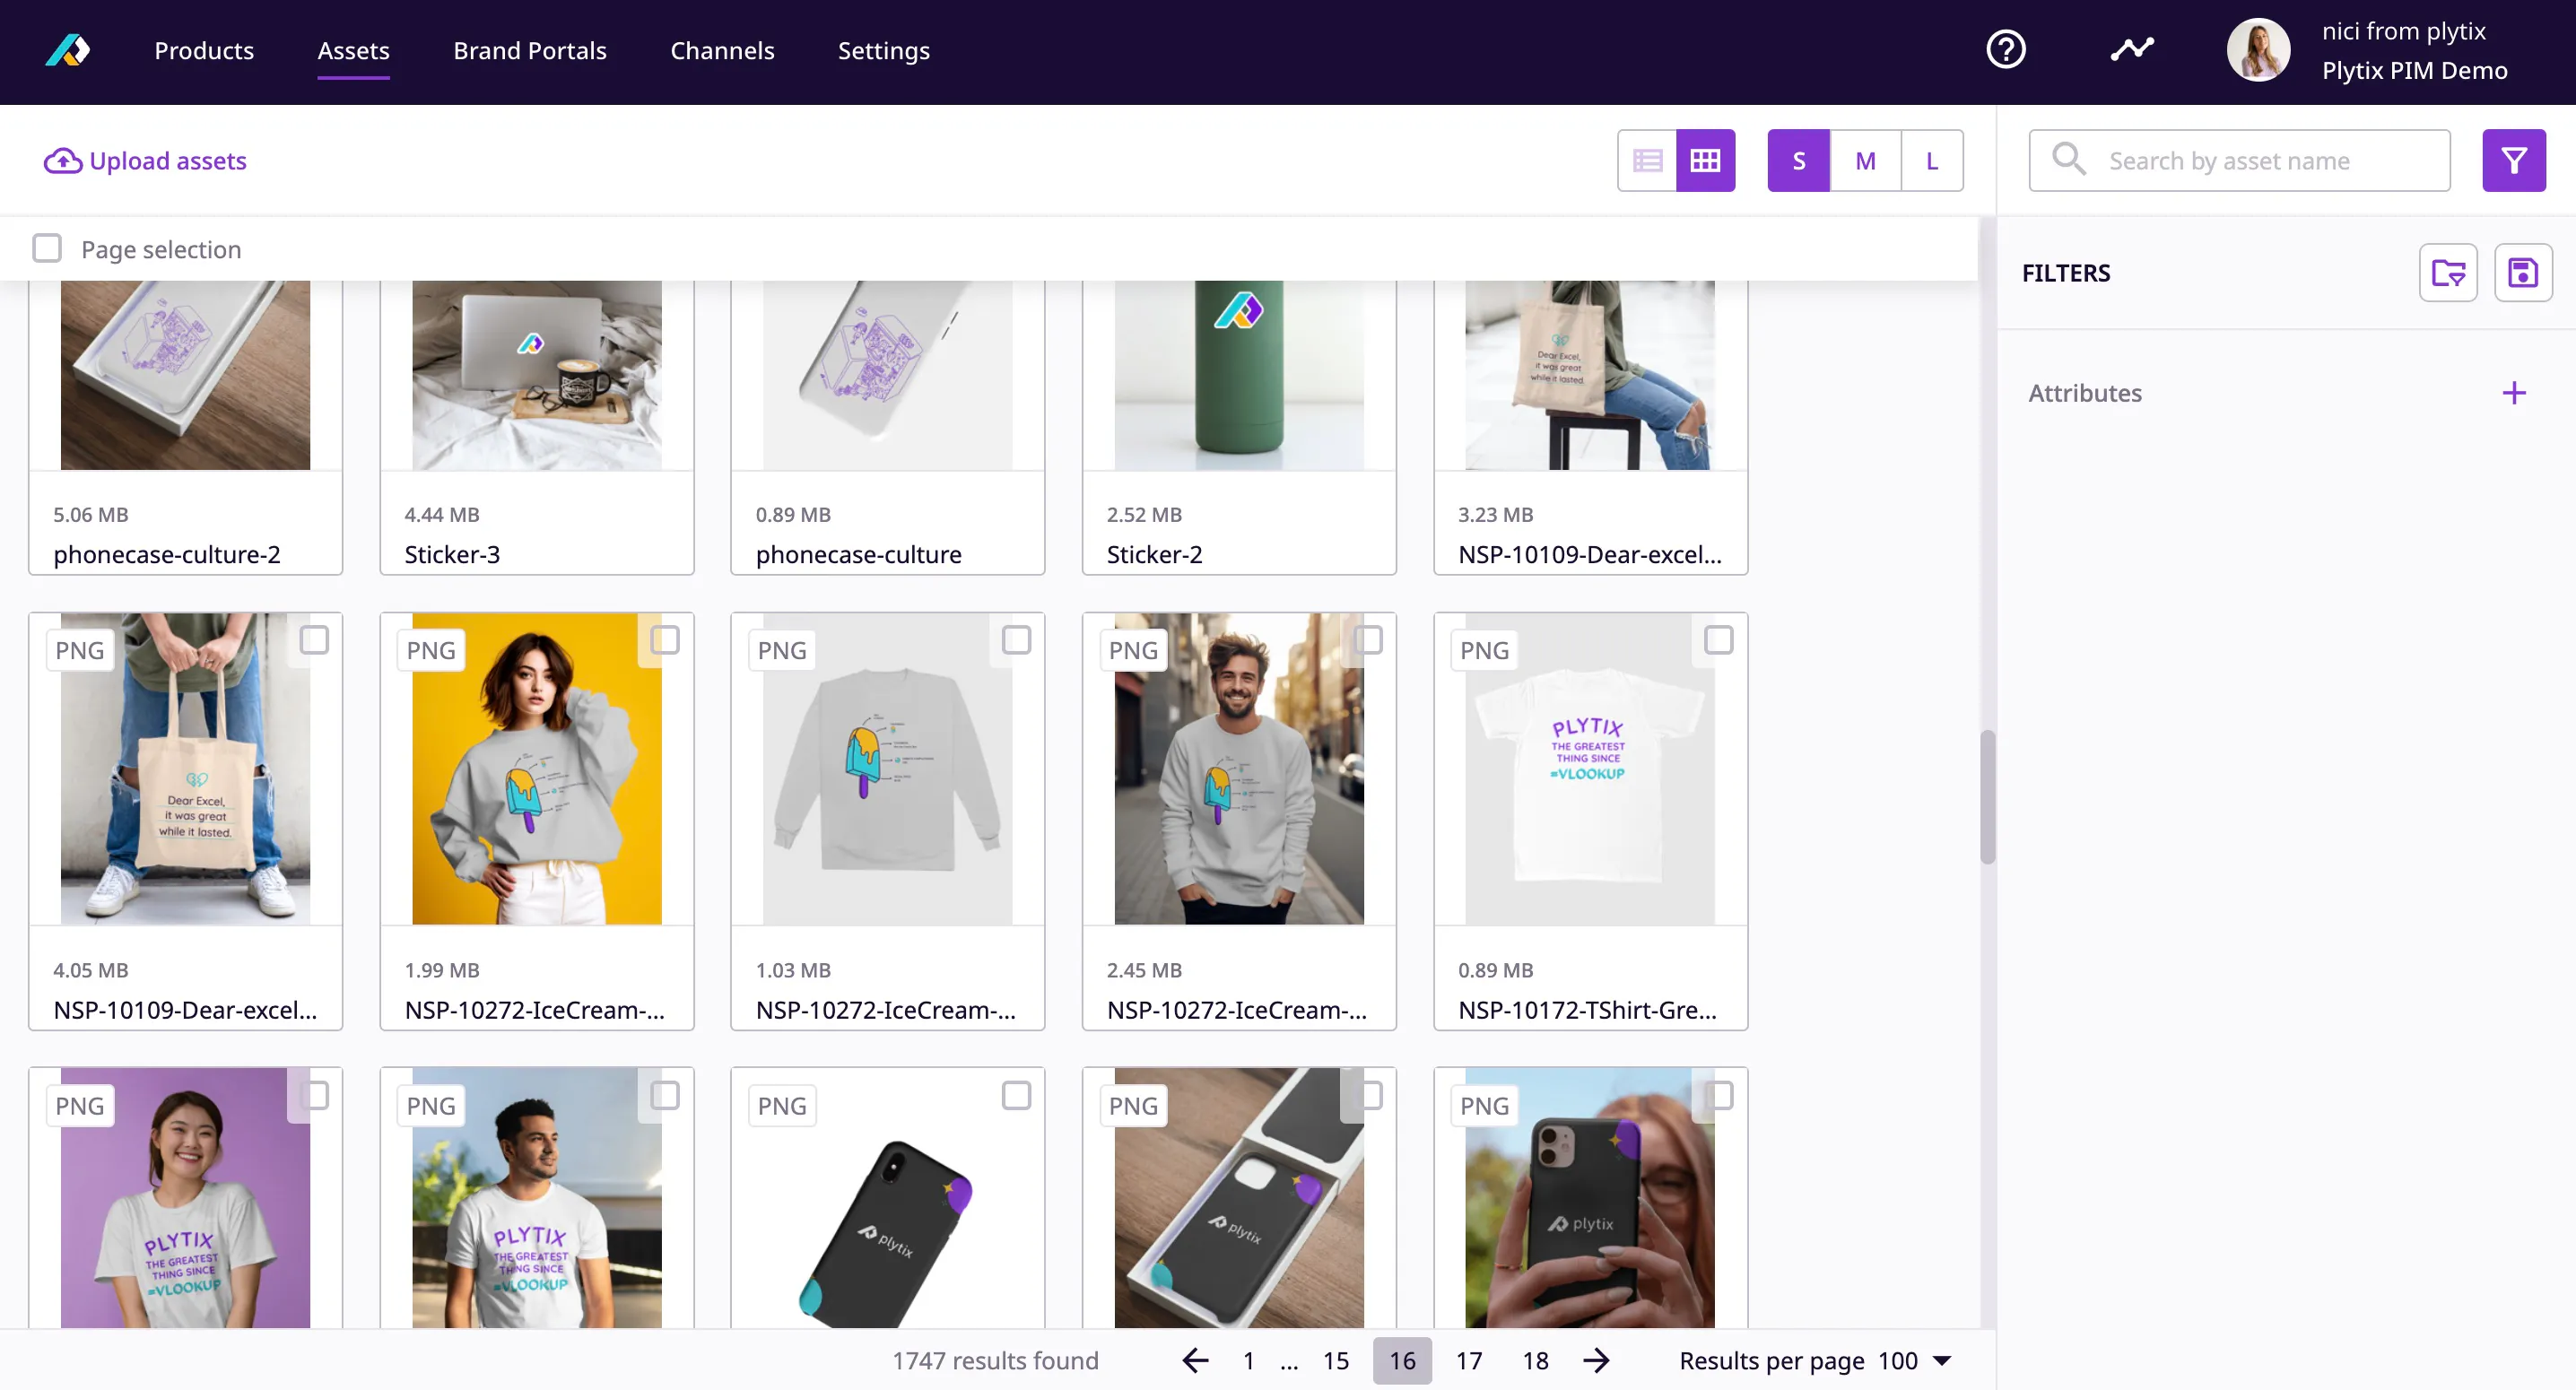Viewport: 2576px width, 1390px height.
Task: Click the save filter disk icon
Action: (x=2522, y=272)
